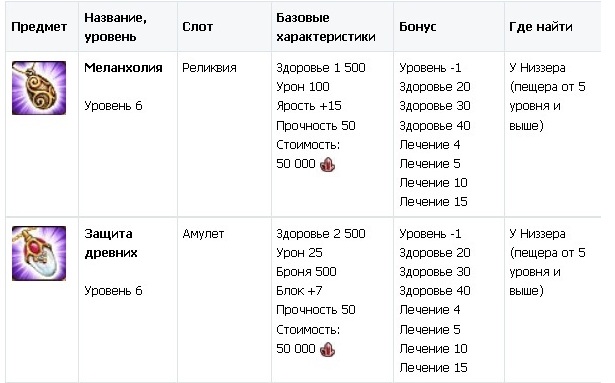Click the Где найти column header
The width and height of the screenshot is (615, 383).
point(541,27)
